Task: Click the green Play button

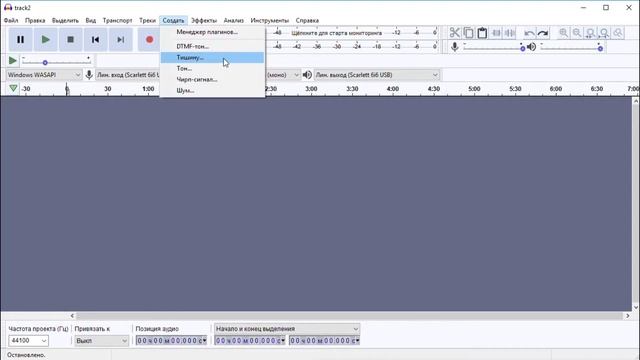Action: (46, 40)
